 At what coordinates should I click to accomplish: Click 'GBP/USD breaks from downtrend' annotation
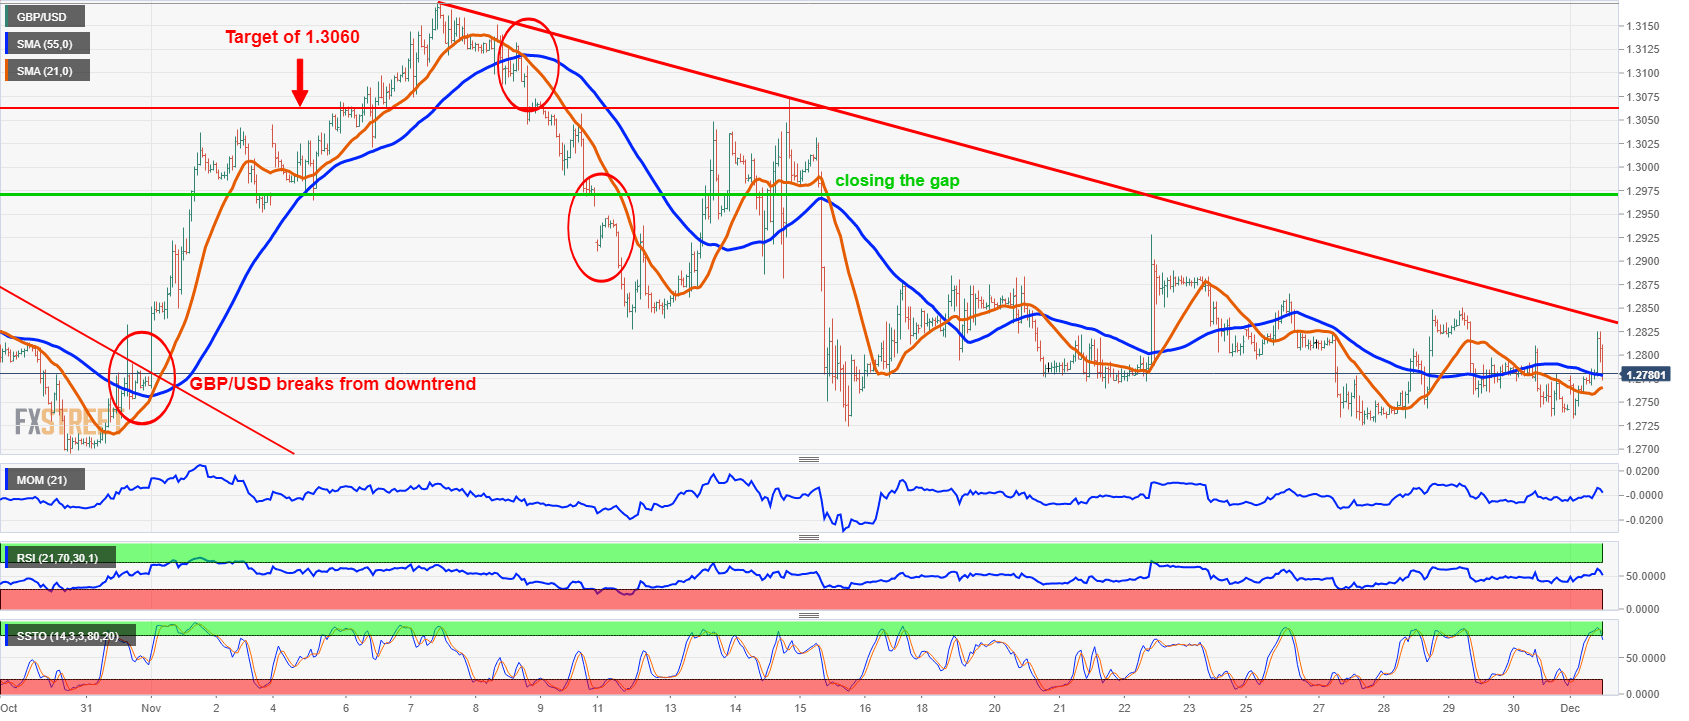coord(333,384)
